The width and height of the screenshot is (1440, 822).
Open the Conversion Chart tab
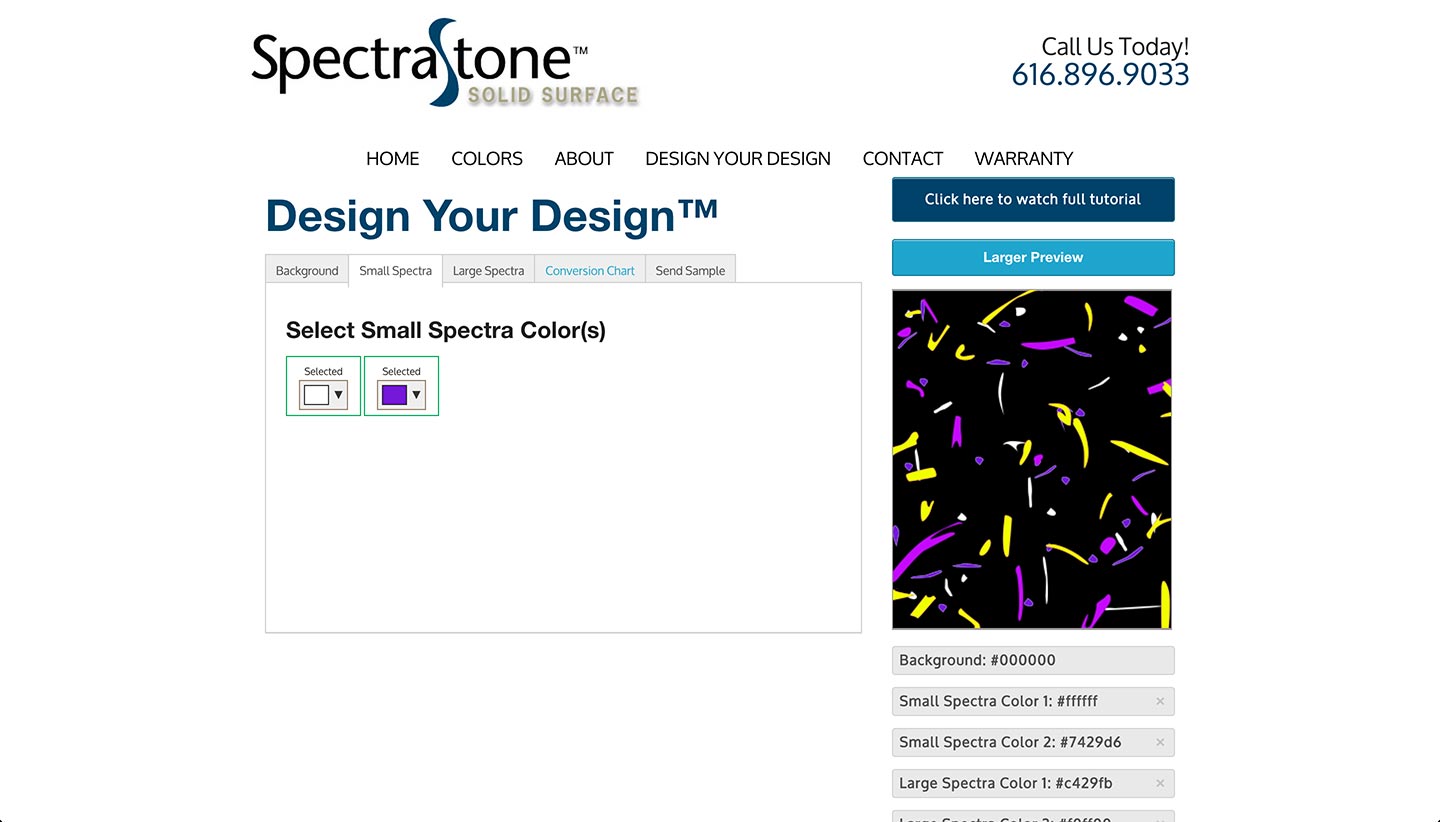[590, 270]
